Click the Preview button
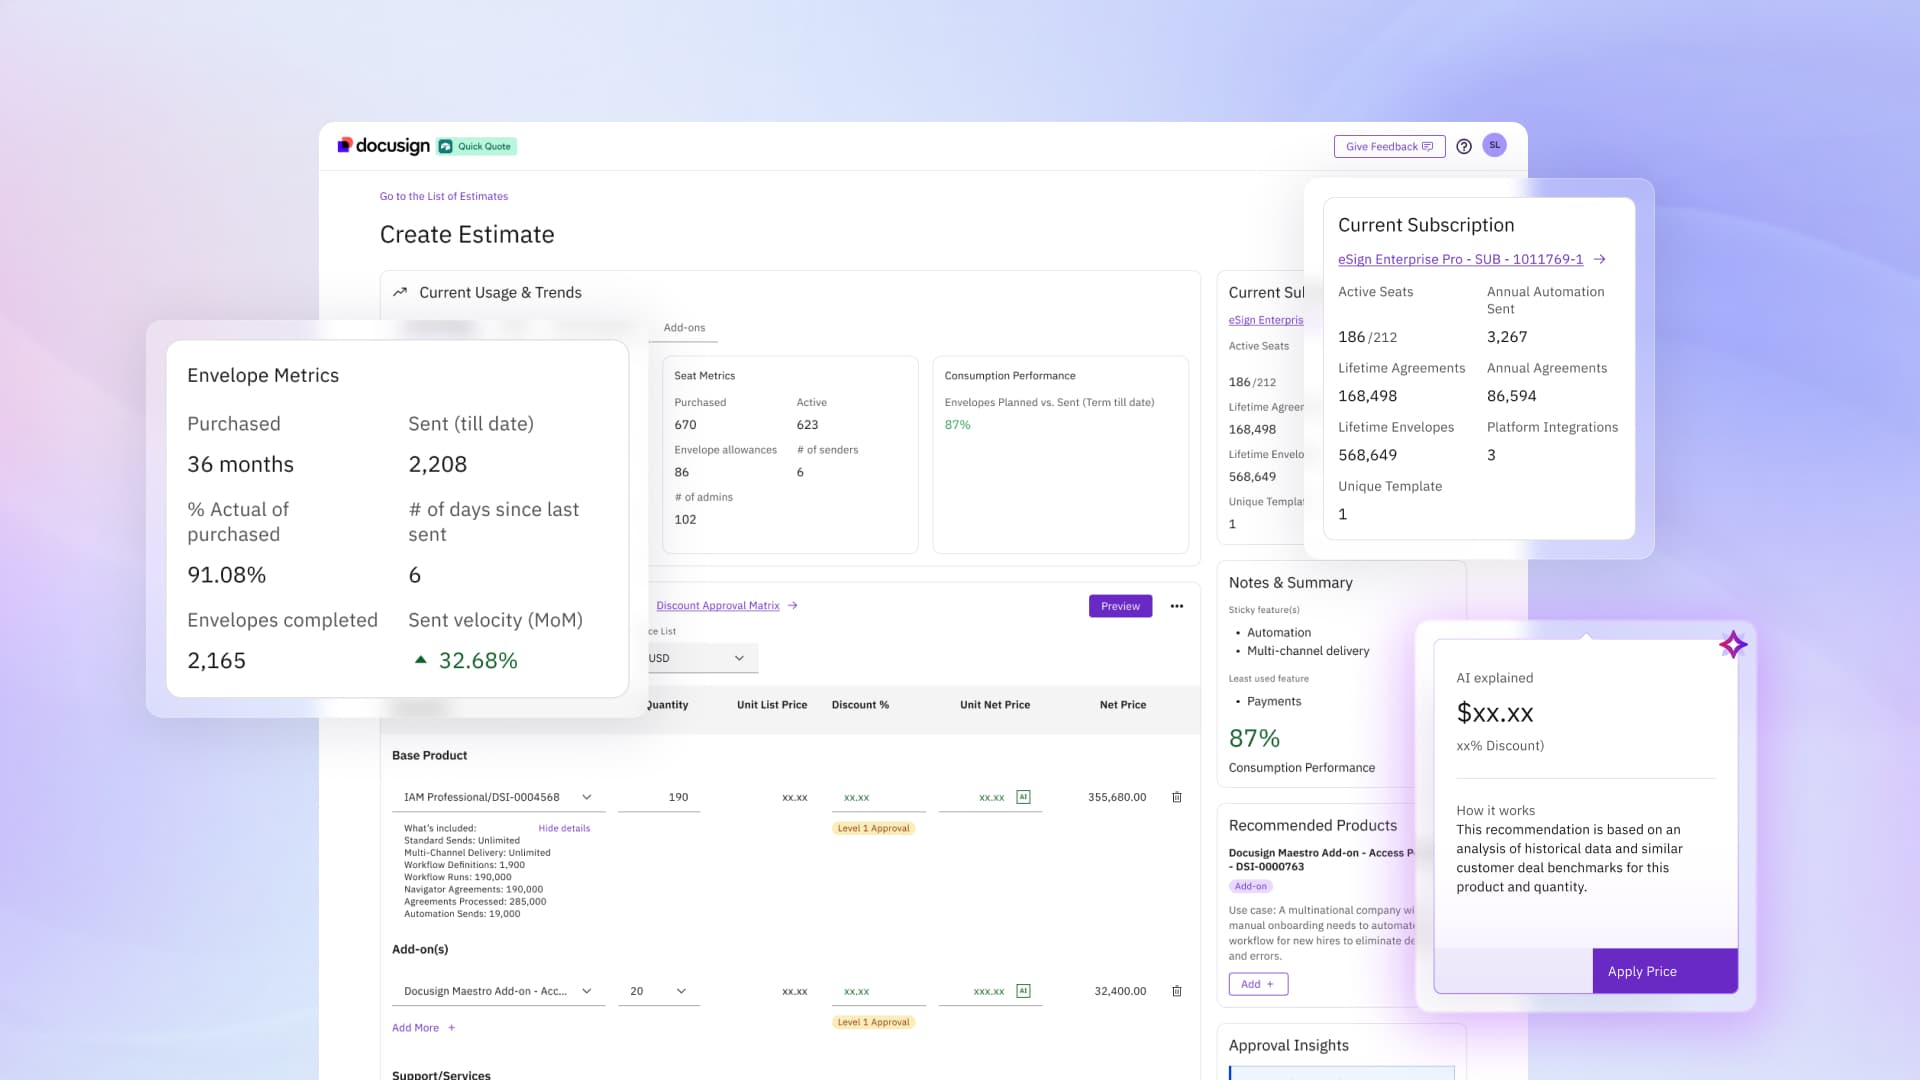1920x1080 pixels. pyautogui.click(x=1120, y=606)
